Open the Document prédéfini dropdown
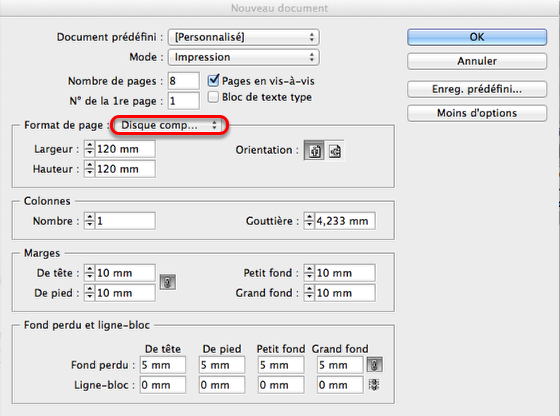The image size is (560, 416). (x=244, y=37)
